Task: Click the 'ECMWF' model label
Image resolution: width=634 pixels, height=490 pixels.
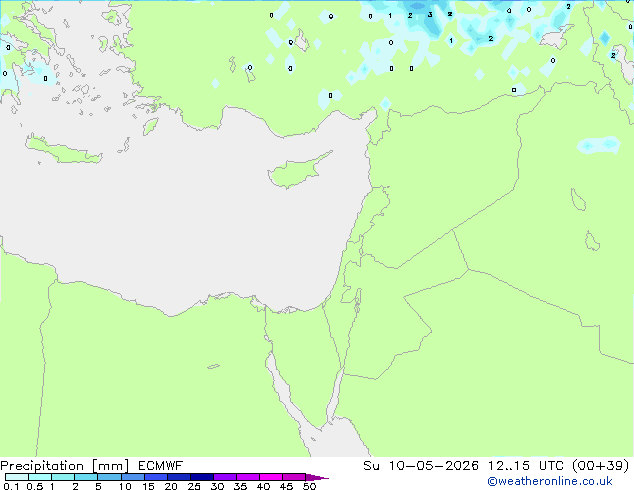Action: pyautogui.click(x=161, y=466)
